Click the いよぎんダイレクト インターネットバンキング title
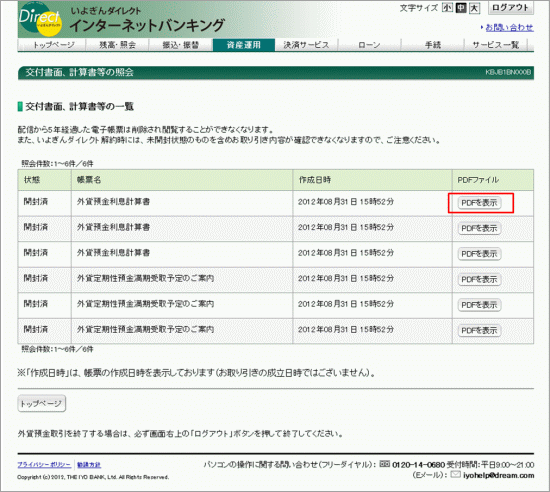Screen dimensions: 550x492 (147, 20)
